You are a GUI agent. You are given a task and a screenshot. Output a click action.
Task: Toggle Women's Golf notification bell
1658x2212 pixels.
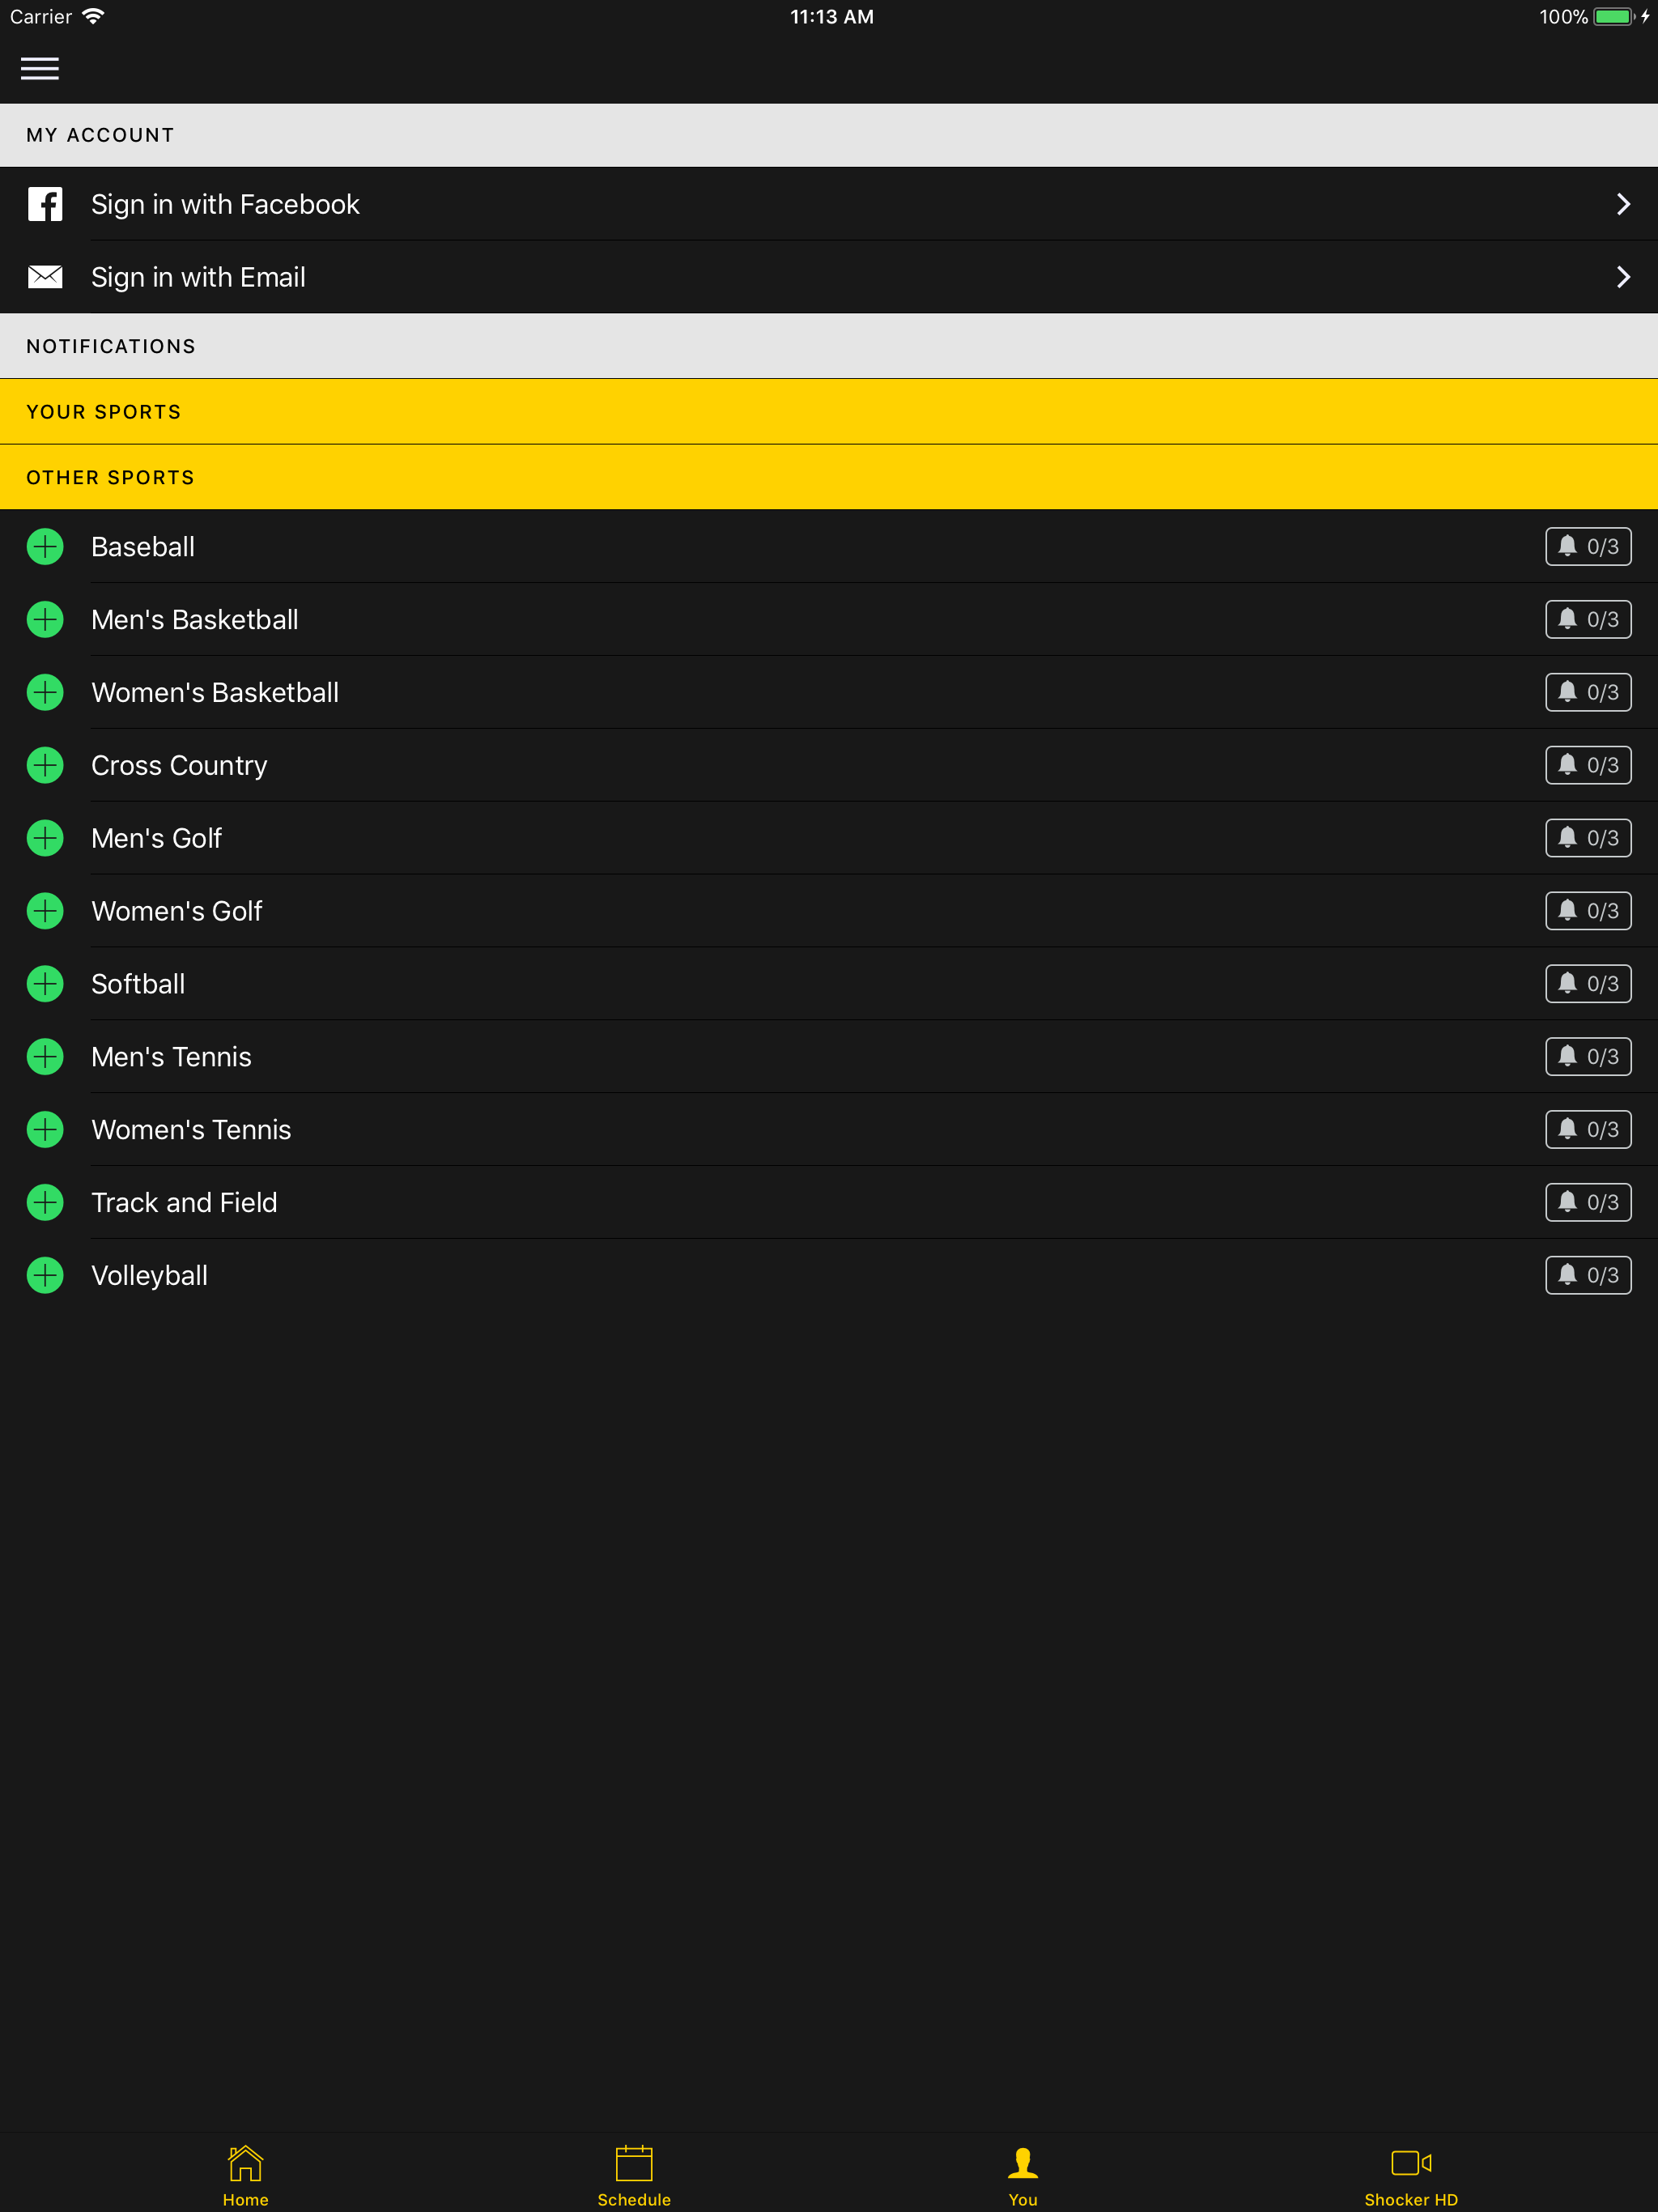[x=1588, y=911]
